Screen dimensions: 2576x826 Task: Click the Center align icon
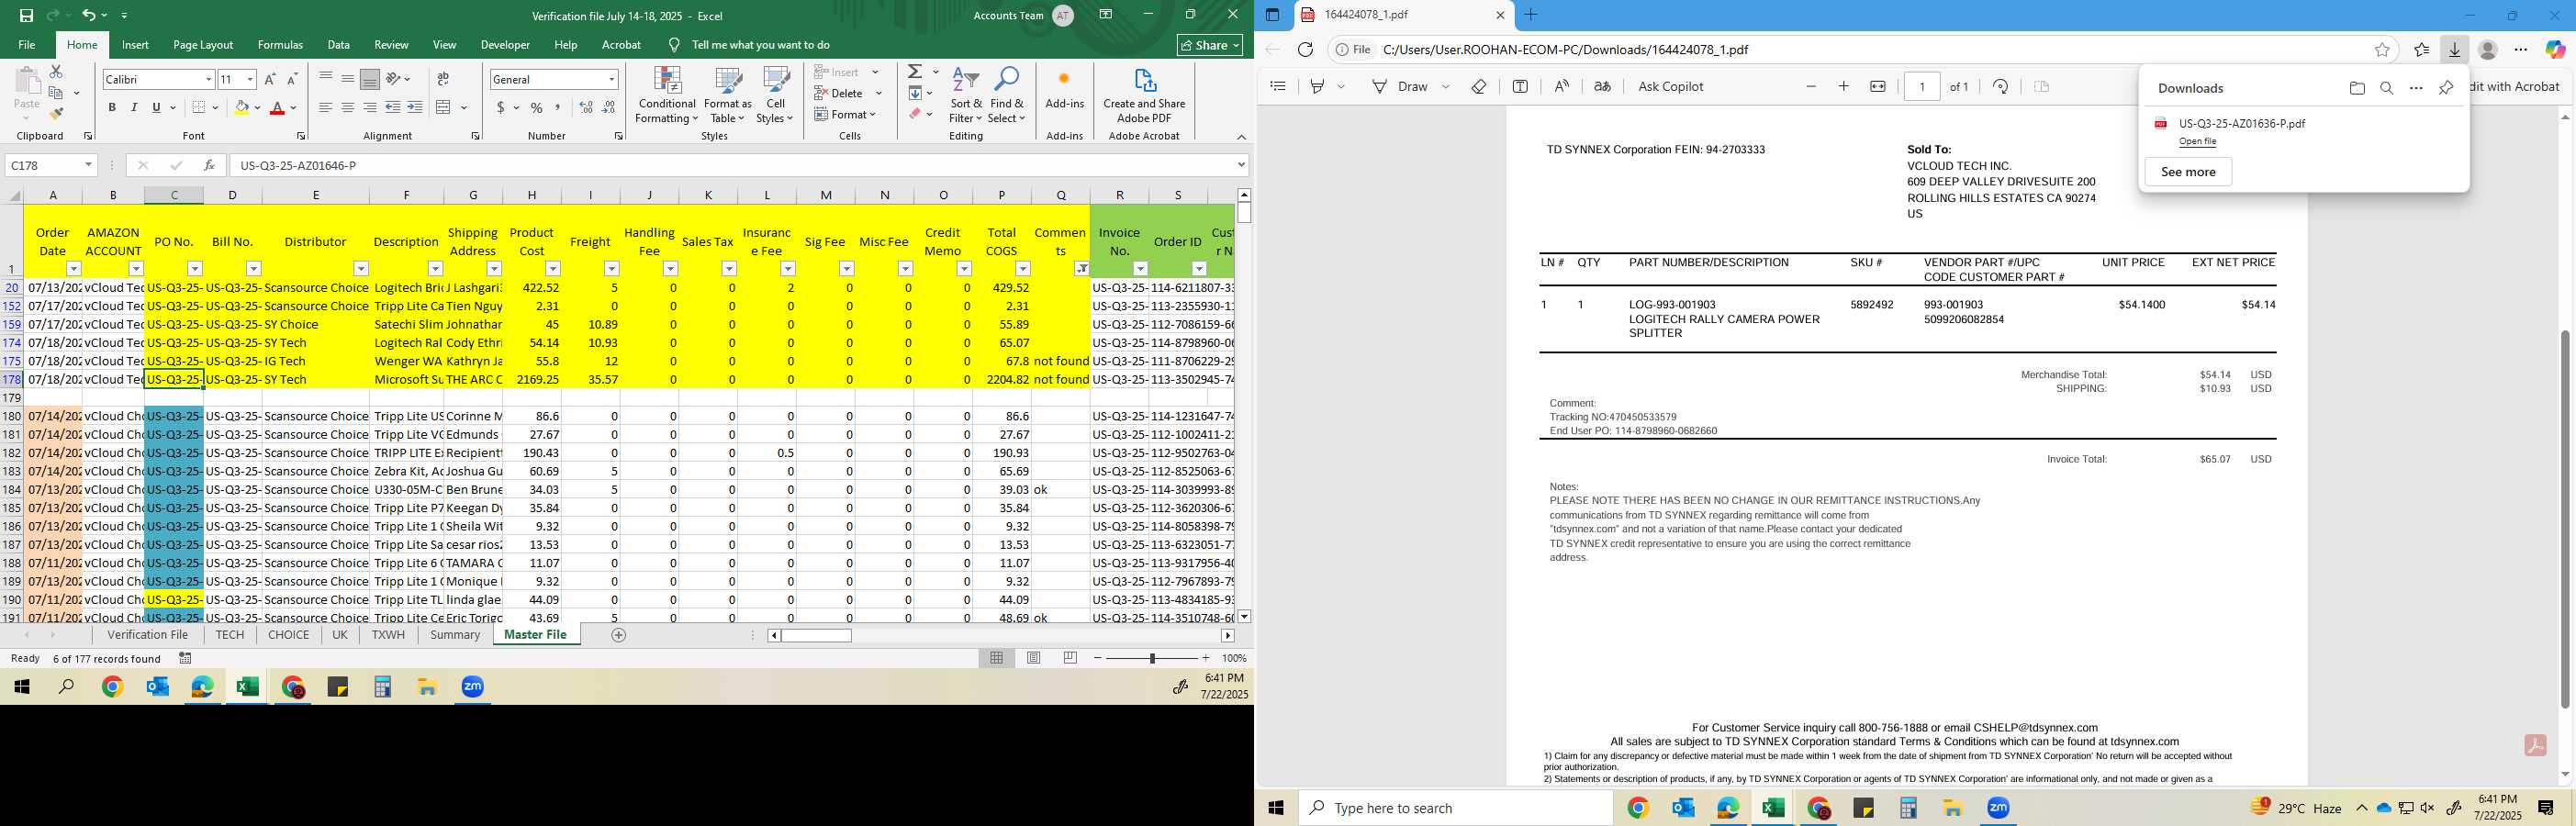(x=347, y=107)
